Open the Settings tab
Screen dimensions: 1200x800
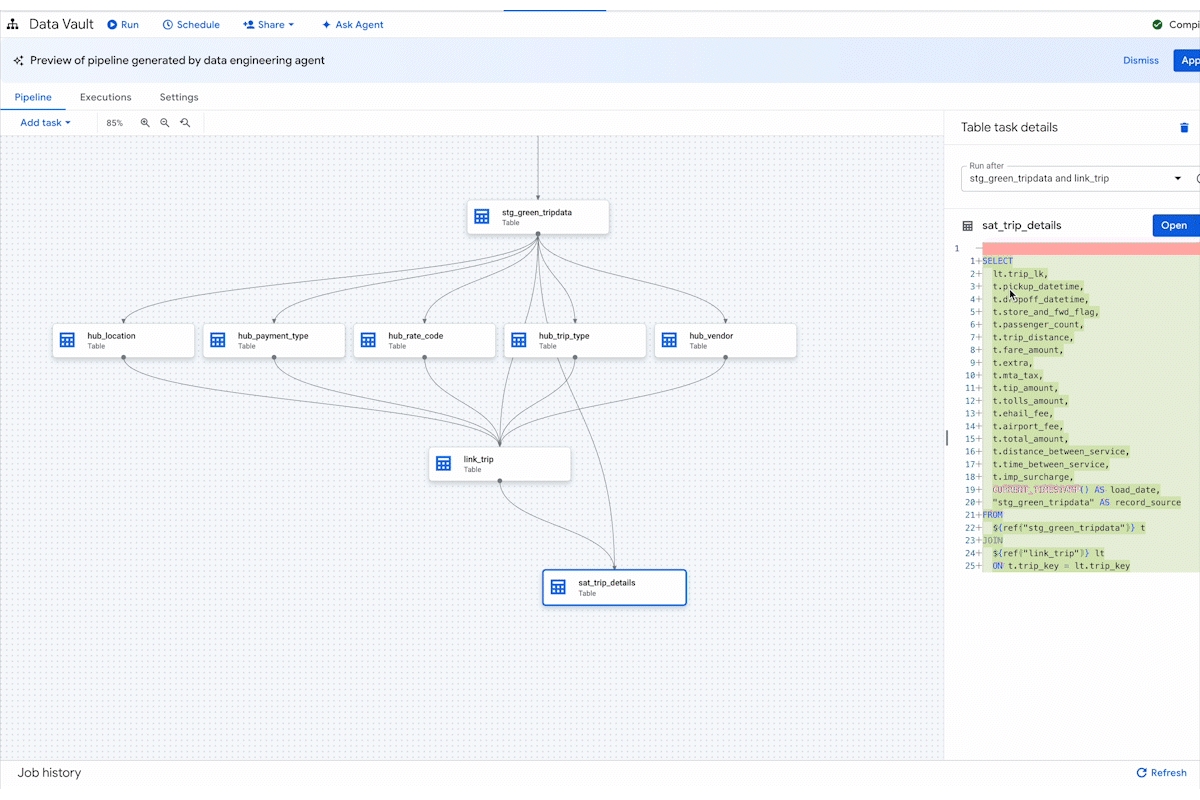[x=178, y=97]
